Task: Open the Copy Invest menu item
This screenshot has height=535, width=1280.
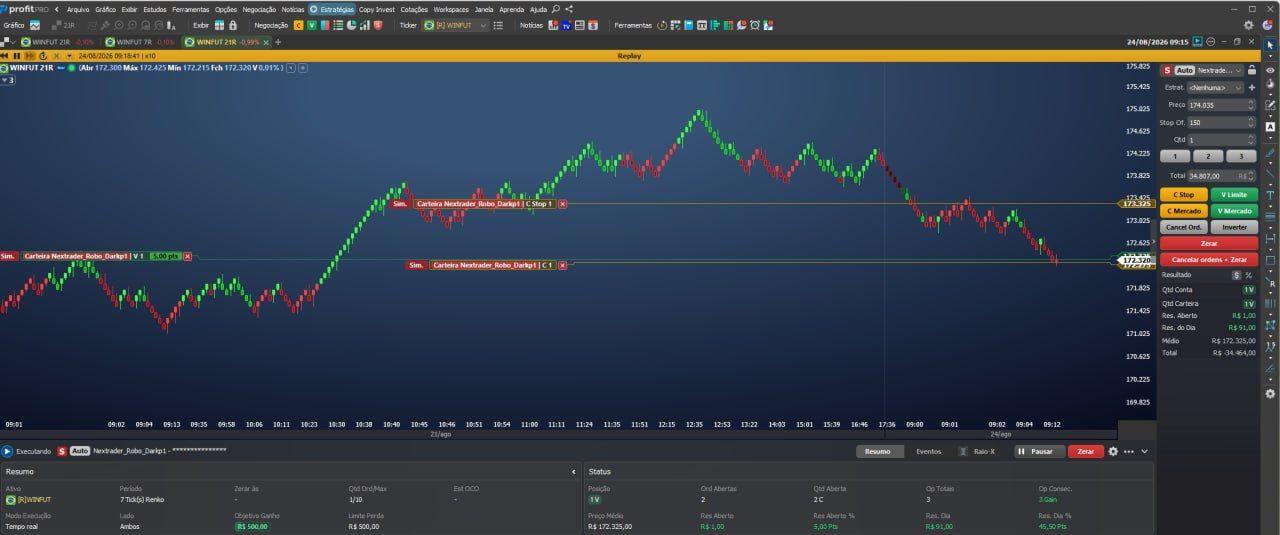Action: 377,9
